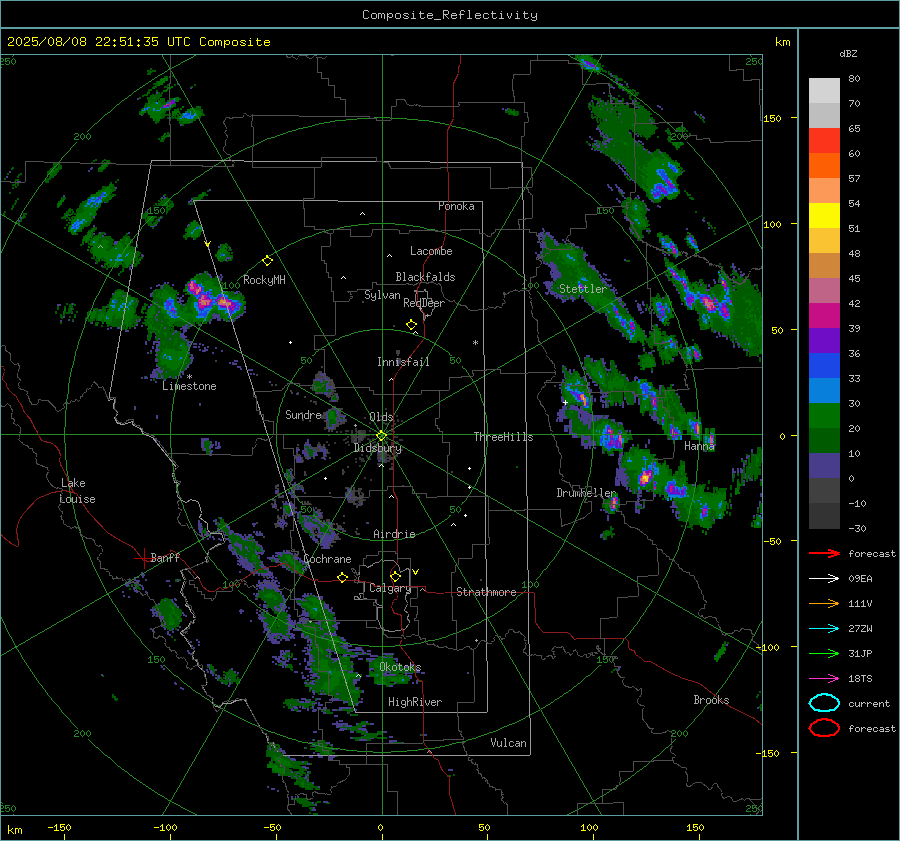Image resolution: width=900 pixels, height=841 pixels.
Task: Select the orange 111V arrow symbol
Action: tap(824, 603)
